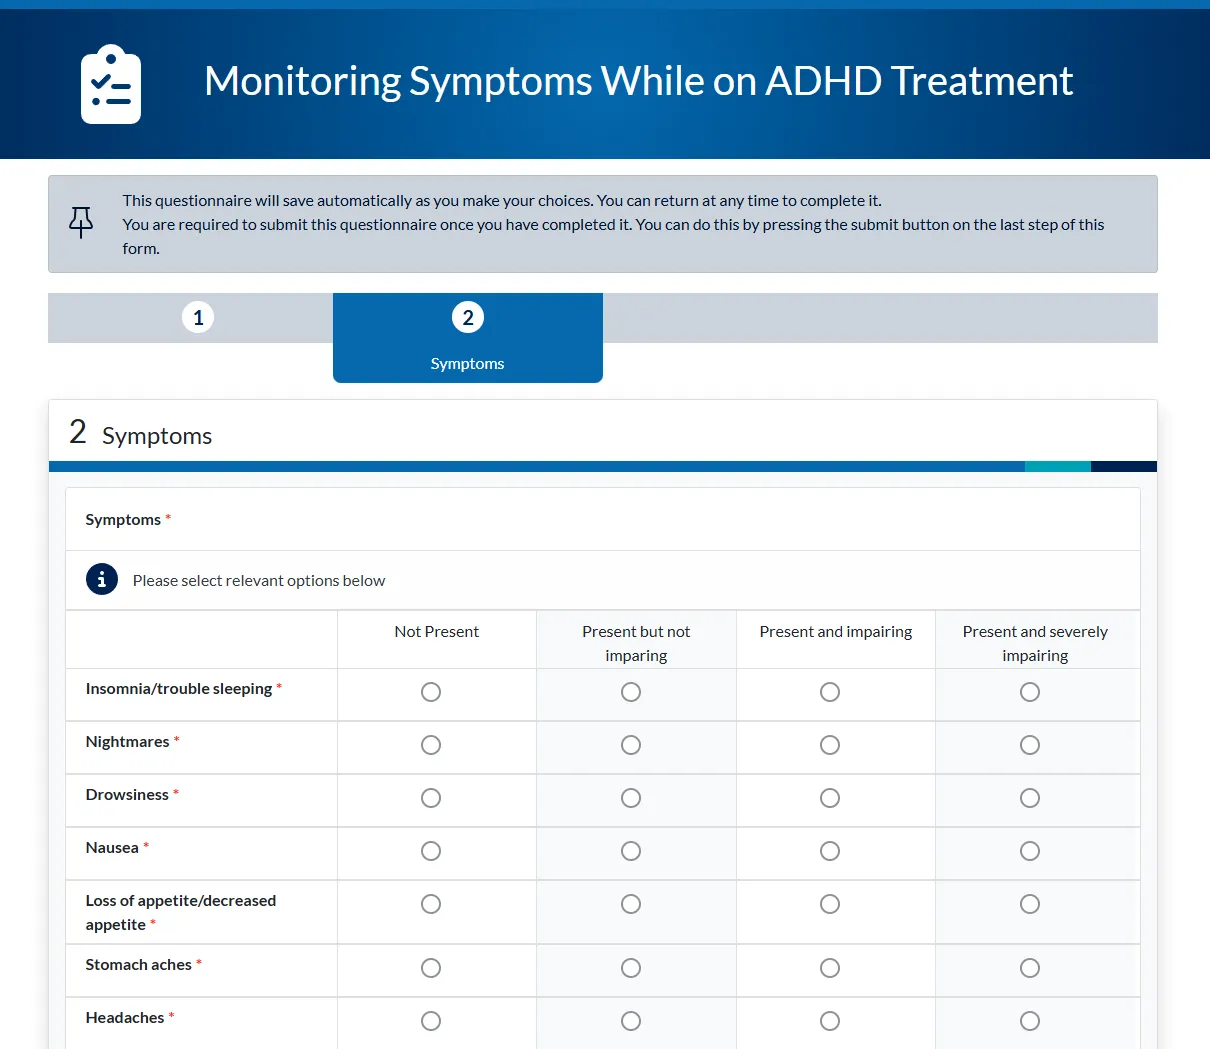Click the info icon beside select options text
The height and width of the screenshot is (1049, 1210).
102,580
